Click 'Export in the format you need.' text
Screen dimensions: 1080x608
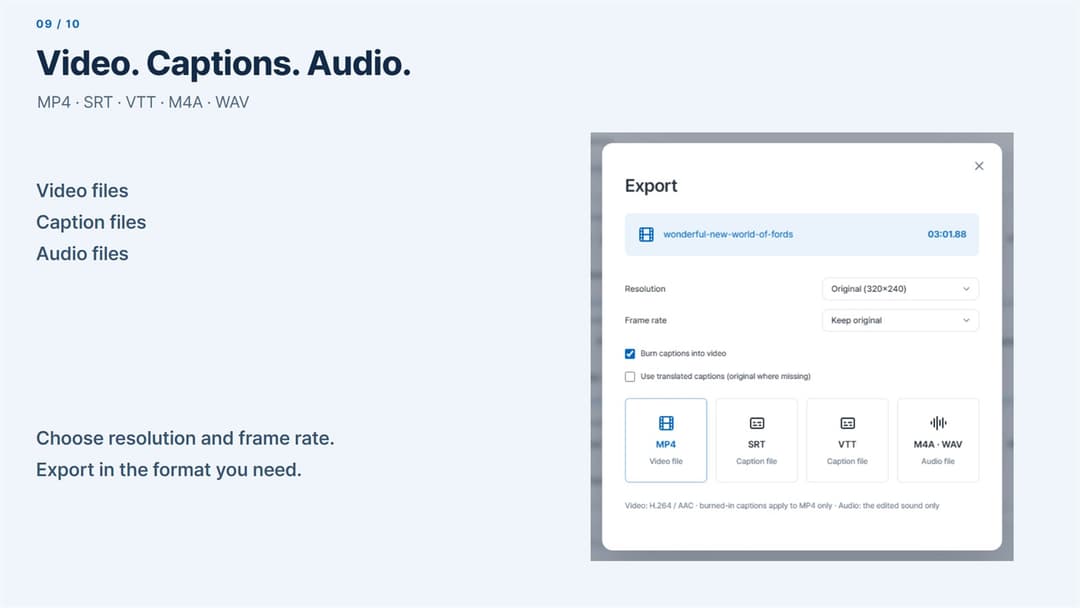(x=169, y=470)
